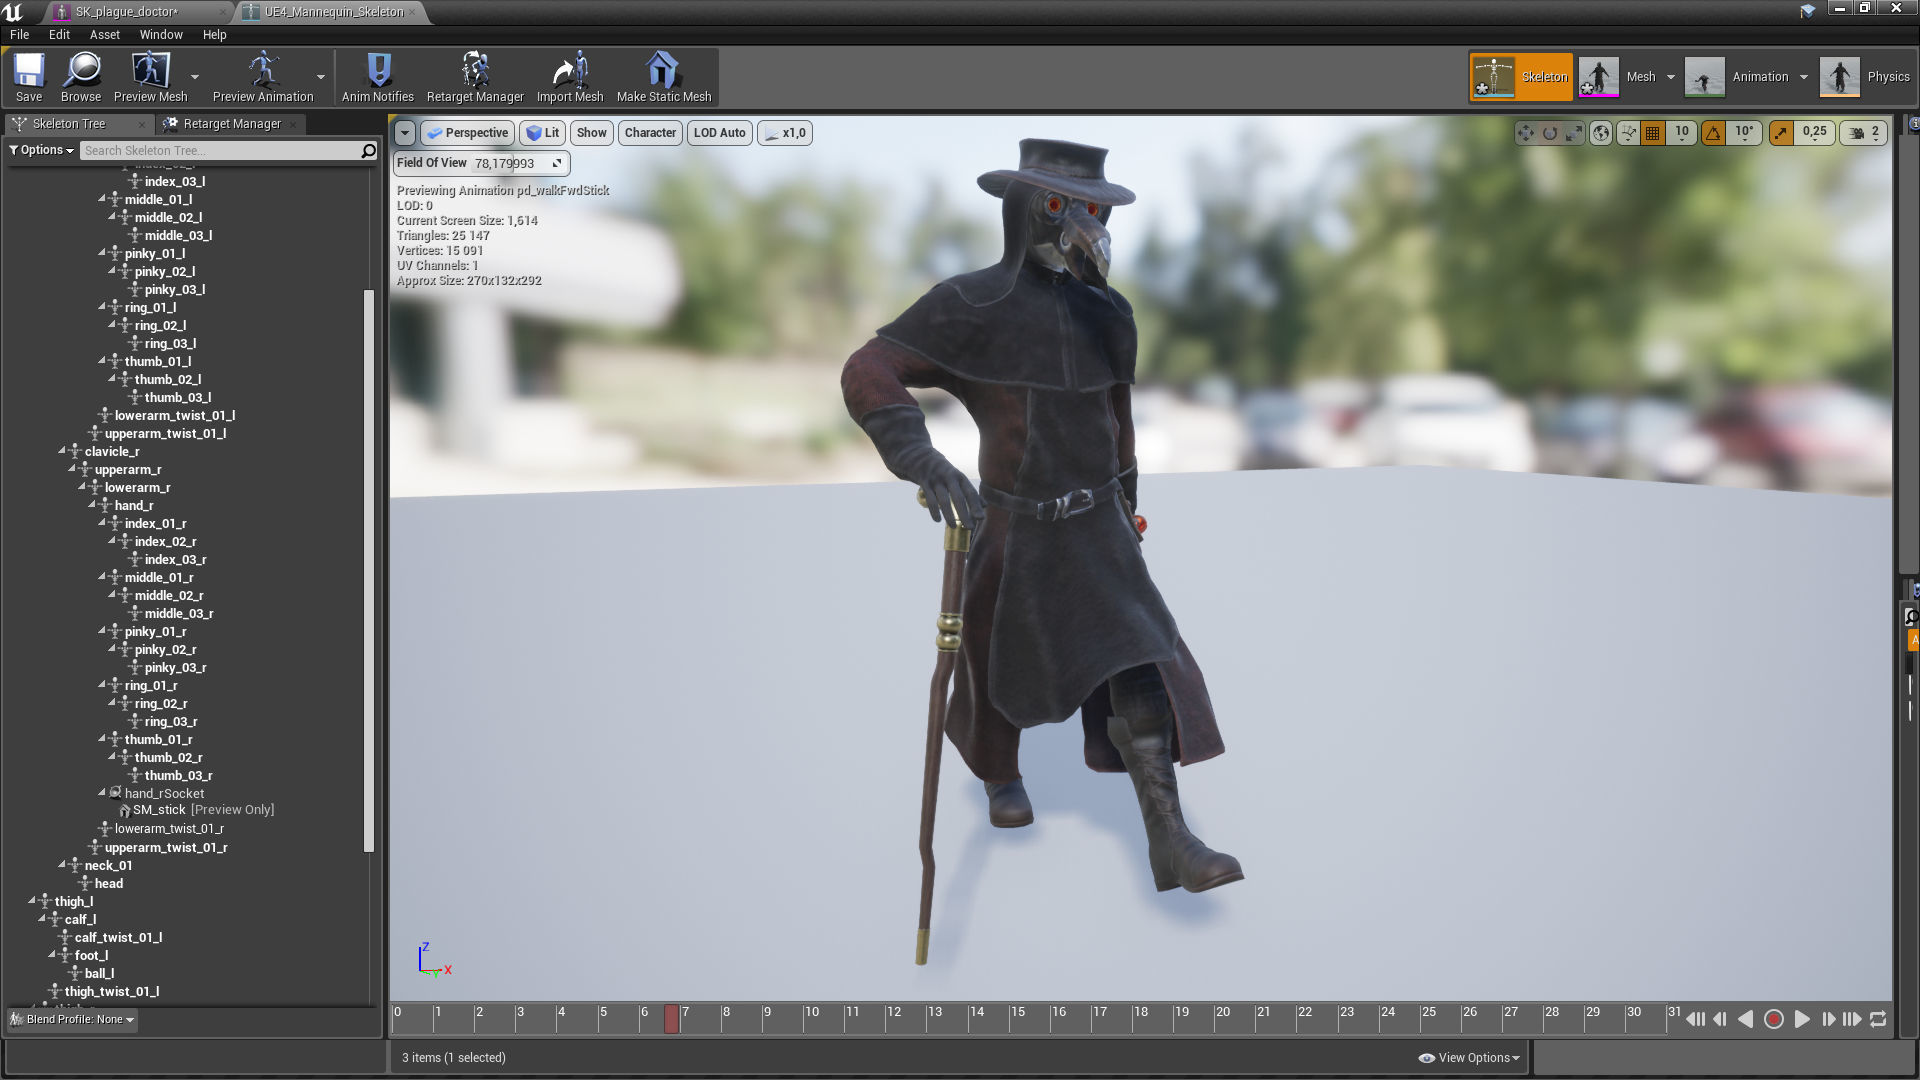Open the Preview Mesh dropdown arrow
The height and width of the screenshot is (1080, 1920).
tap(195, 77)
